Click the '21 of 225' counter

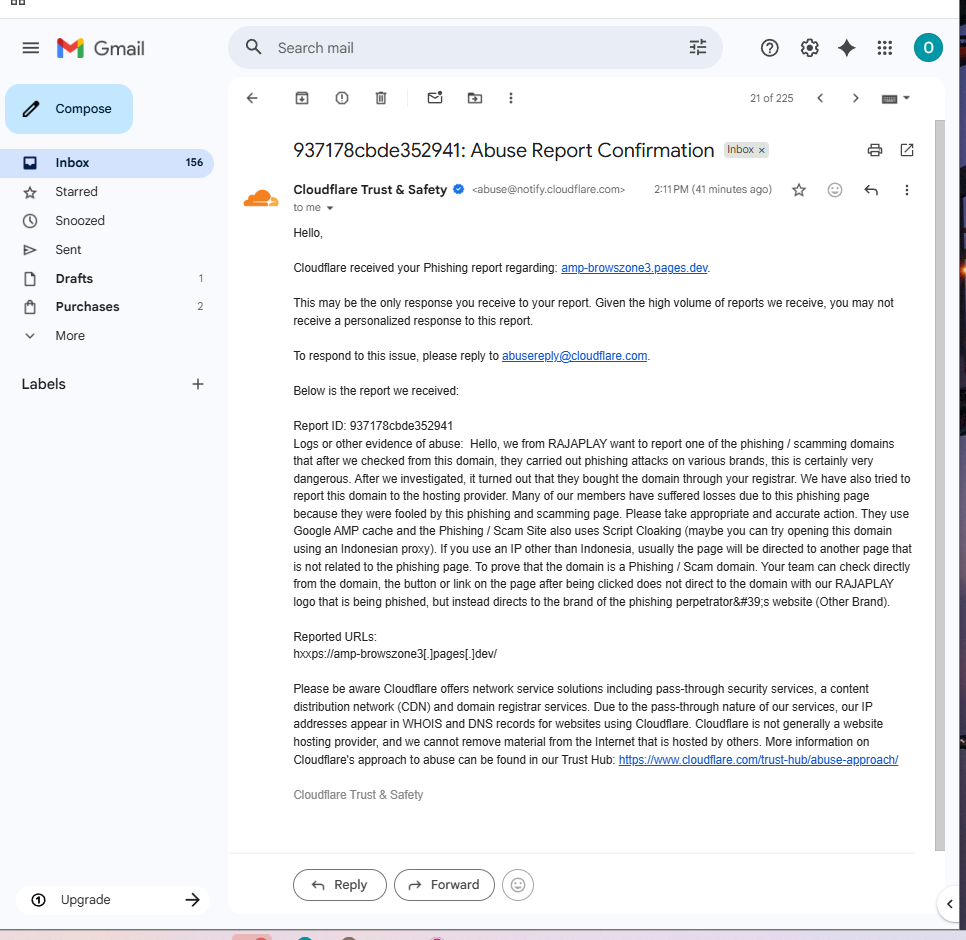(x=771, y=98)
